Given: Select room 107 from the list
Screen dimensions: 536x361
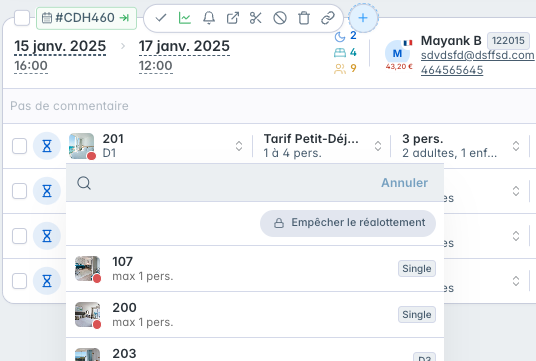Looking at the screenshot, I should tap(255, 269).
